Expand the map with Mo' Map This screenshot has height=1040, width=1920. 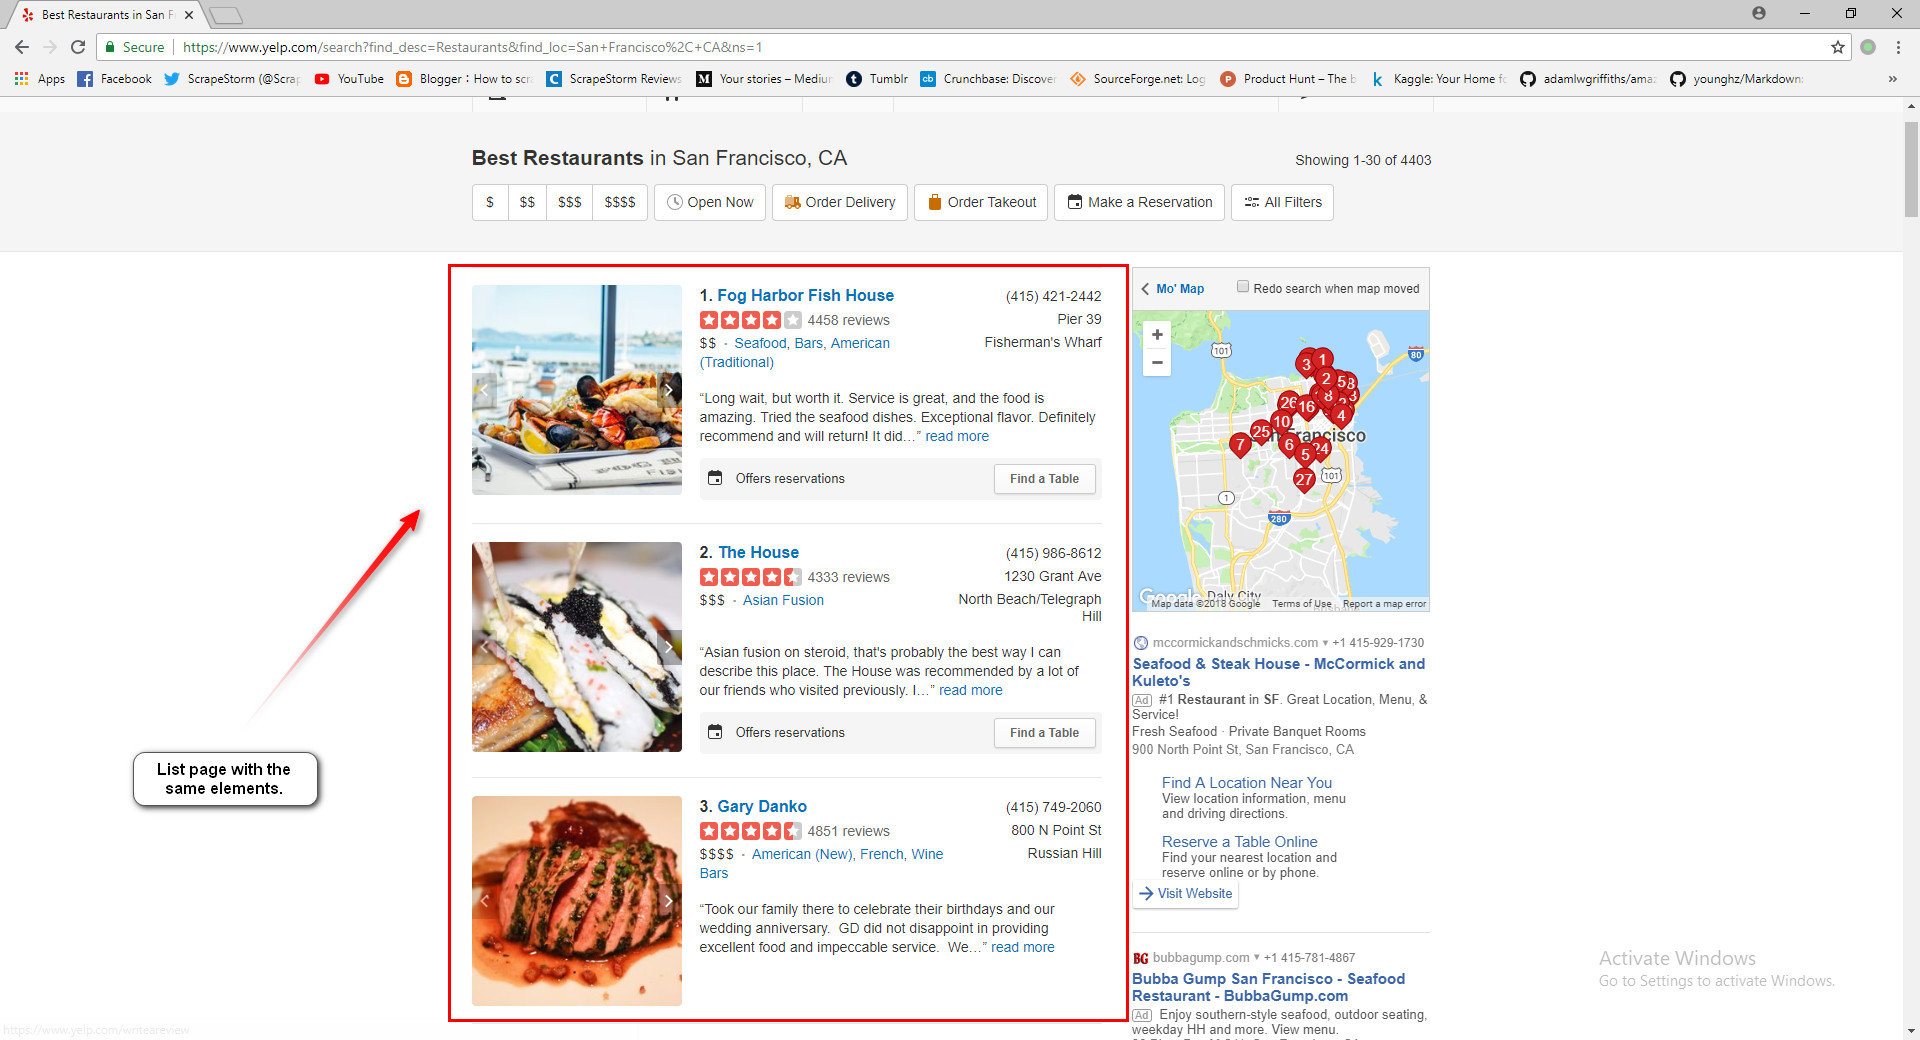coord(1173,289)
